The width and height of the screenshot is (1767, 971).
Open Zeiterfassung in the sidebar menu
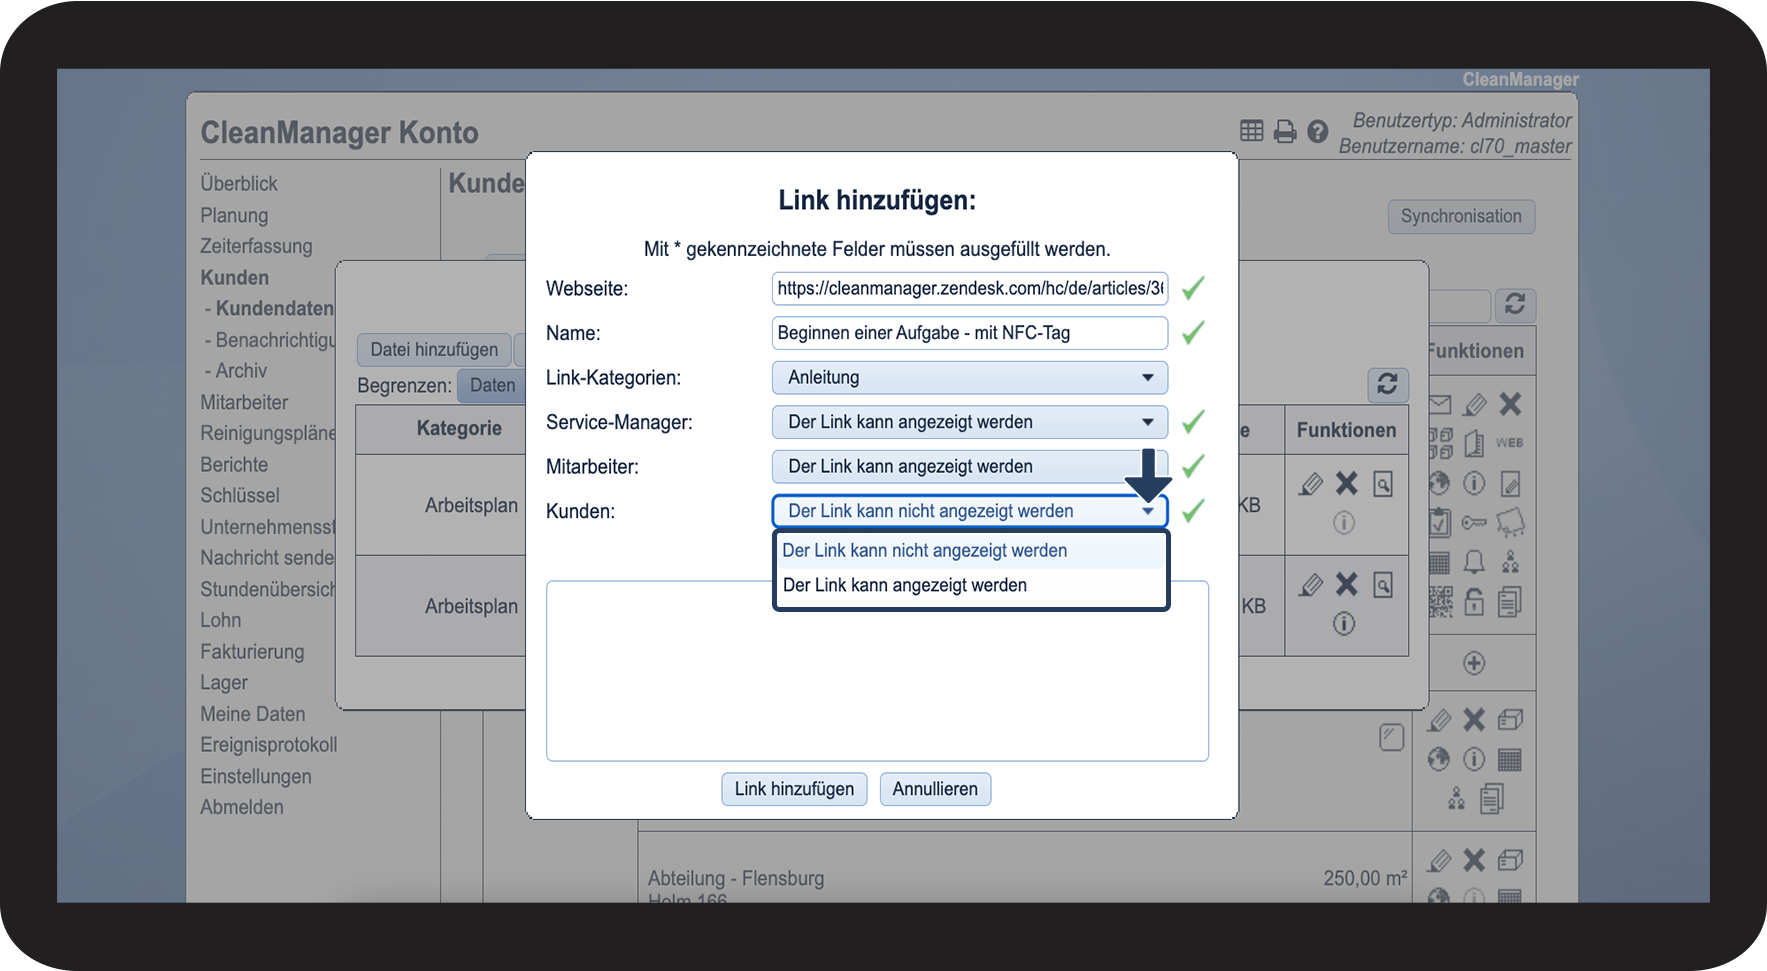[256, 246]
